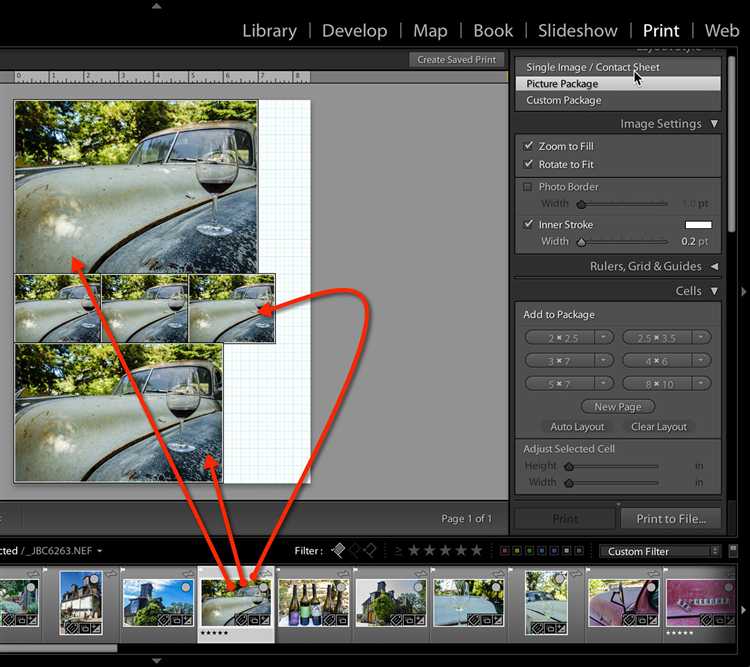Collapse the Image Settings panel
750x667 pixels.
click(x=714, y=123)
